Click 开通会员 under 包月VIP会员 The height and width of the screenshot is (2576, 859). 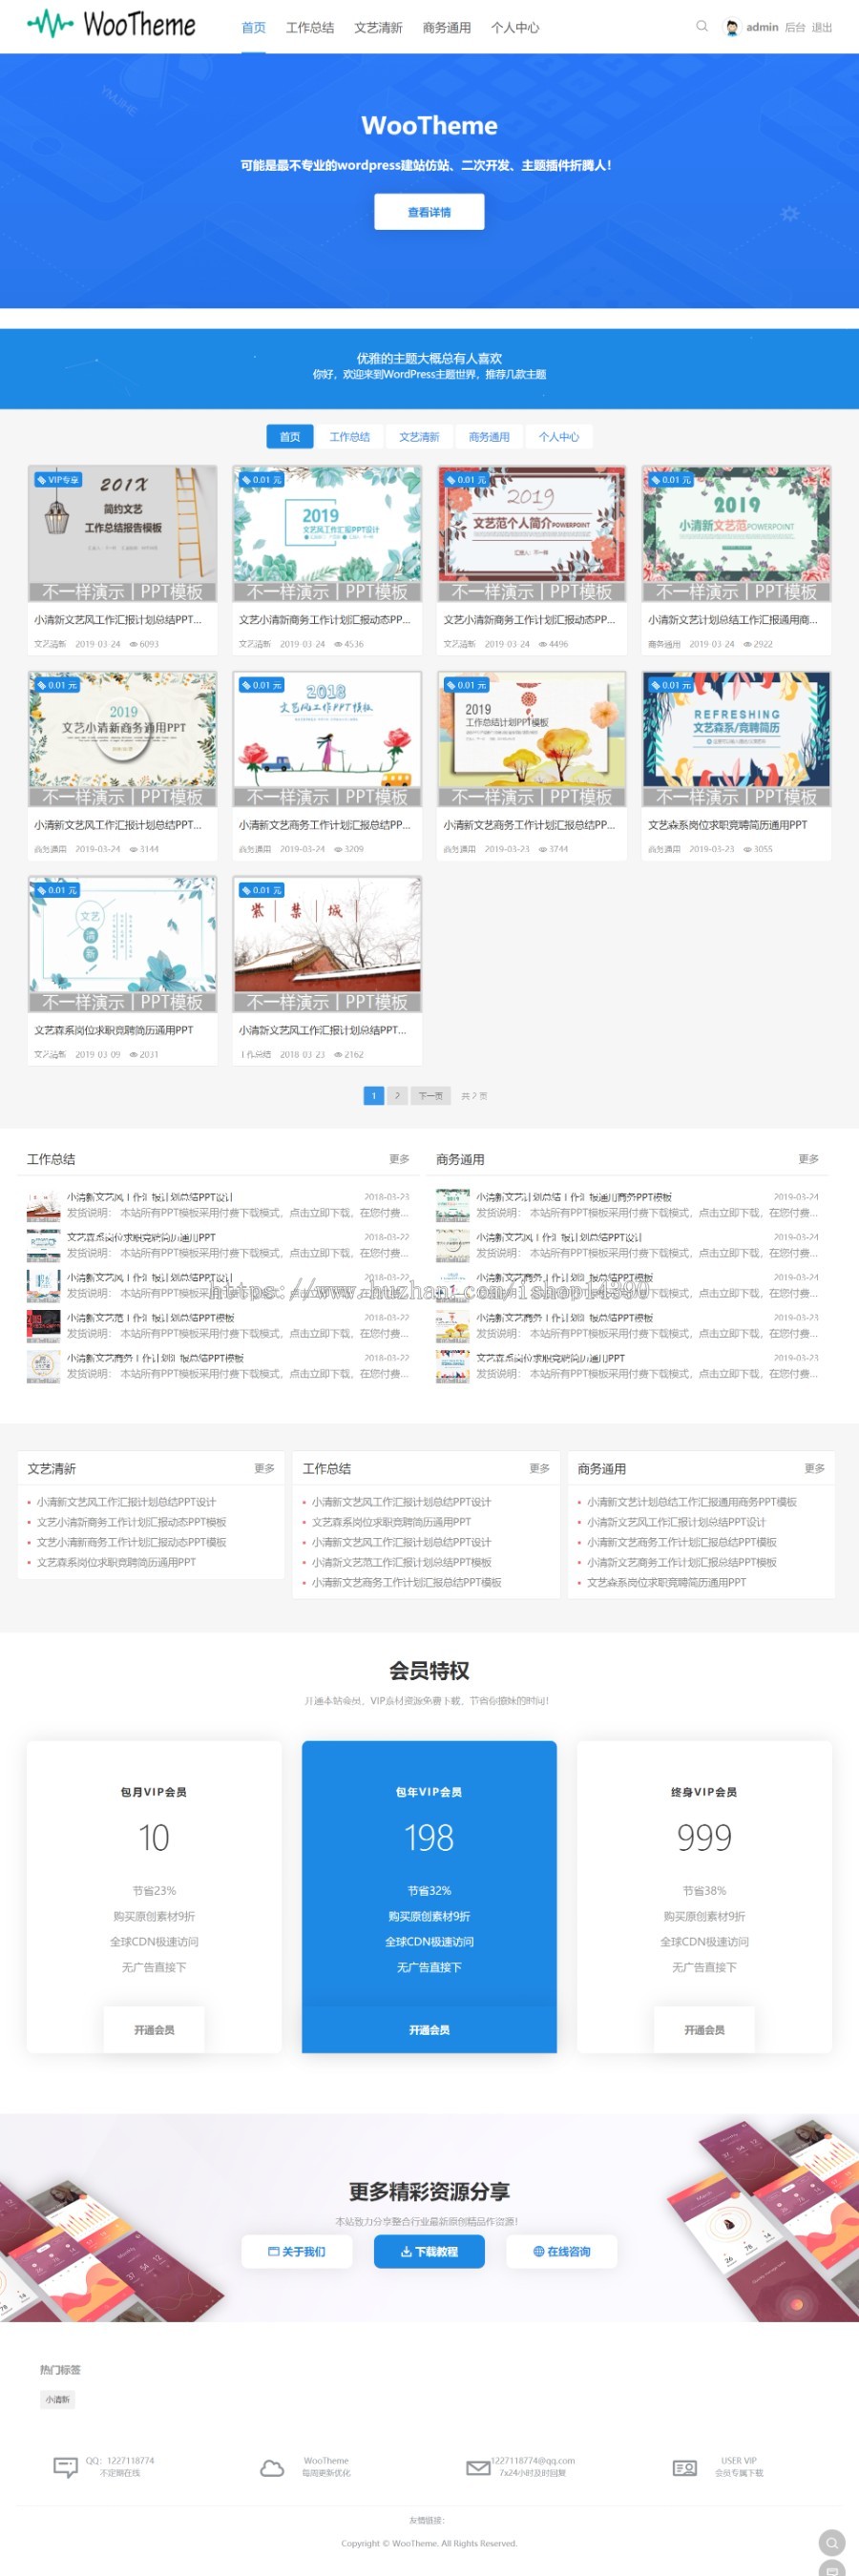[154, 2030]
